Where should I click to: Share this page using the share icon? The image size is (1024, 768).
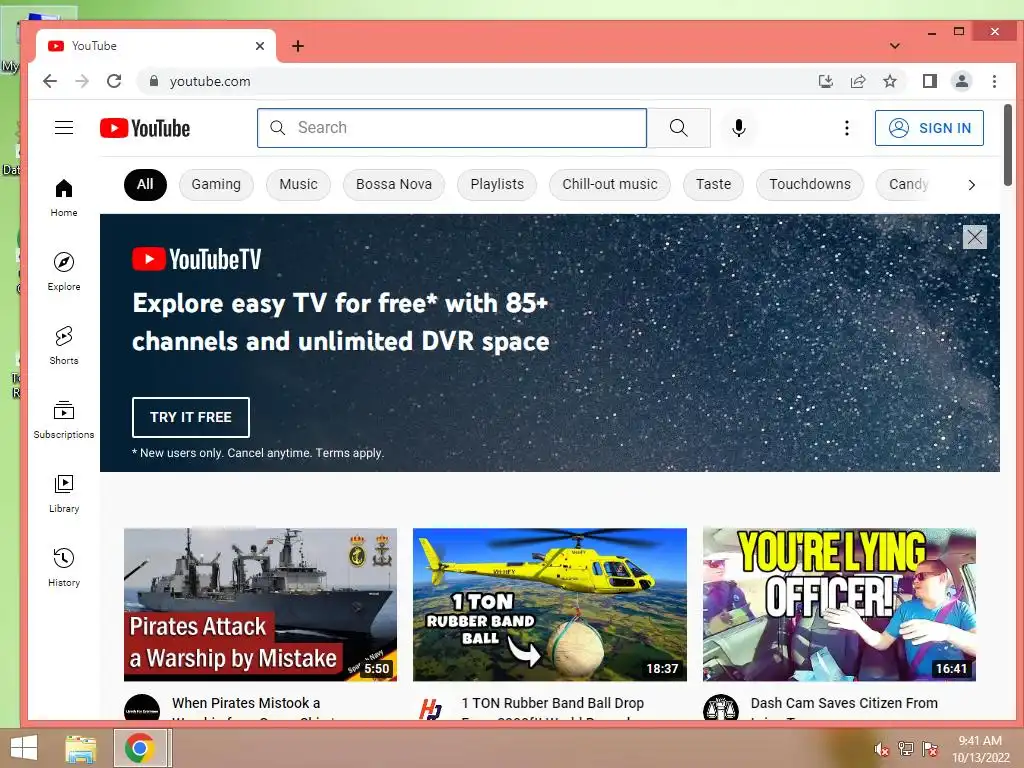pyautogui.click(x=857, y=81)
